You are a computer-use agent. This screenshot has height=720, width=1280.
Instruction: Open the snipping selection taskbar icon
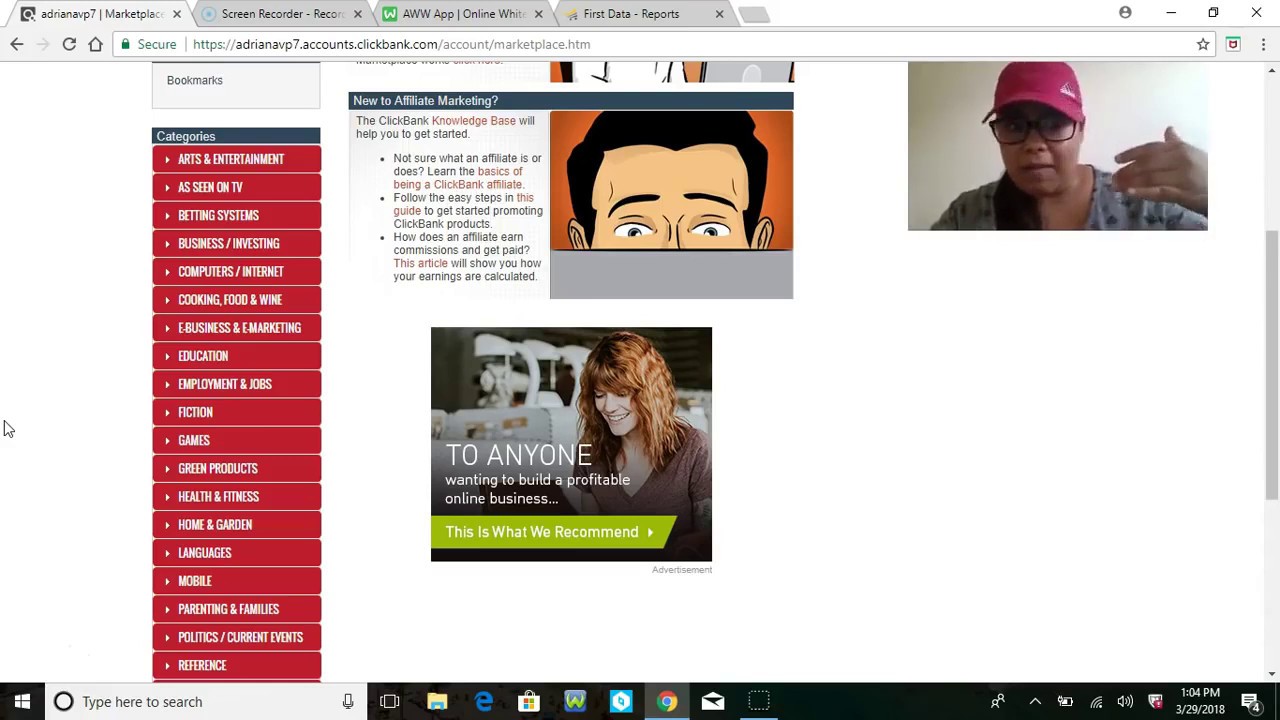click(759, 702)
